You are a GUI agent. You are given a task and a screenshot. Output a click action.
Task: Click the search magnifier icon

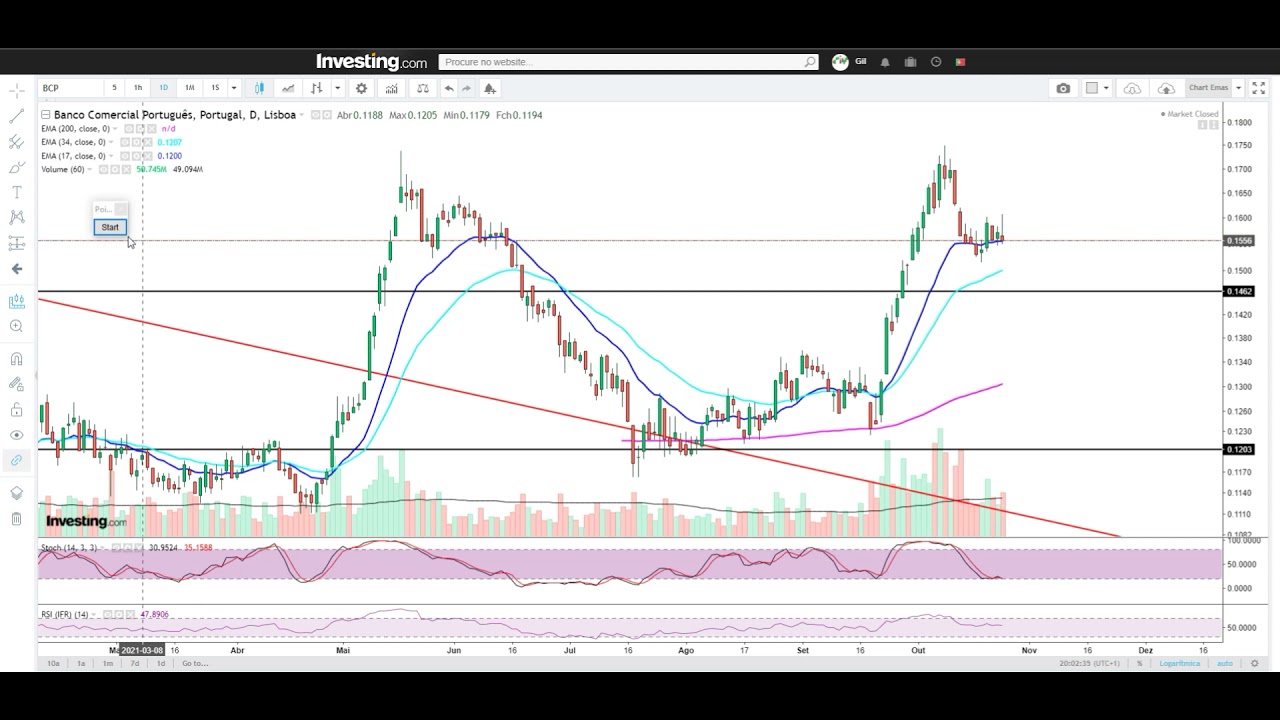(x=810, y=62)
